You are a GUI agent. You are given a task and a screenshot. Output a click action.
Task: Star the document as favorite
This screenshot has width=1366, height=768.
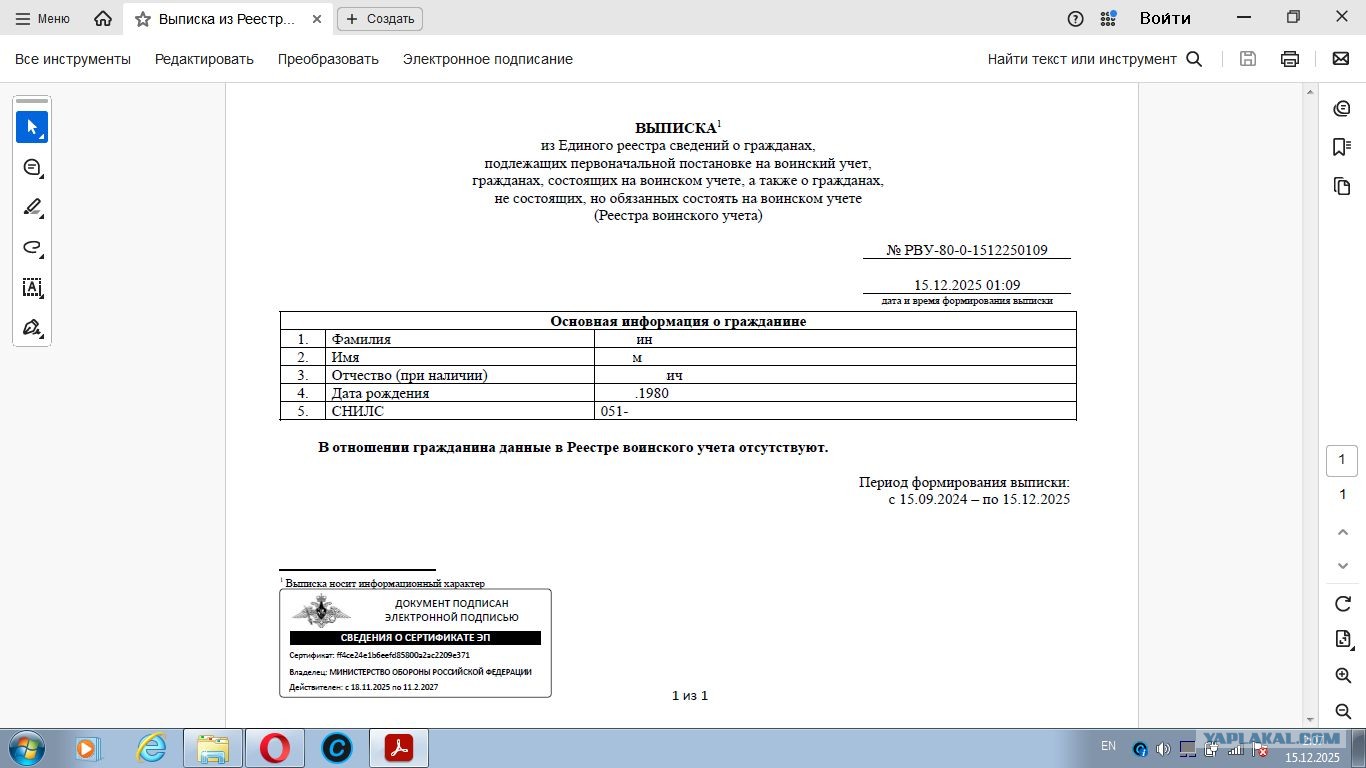click(143, 19)
